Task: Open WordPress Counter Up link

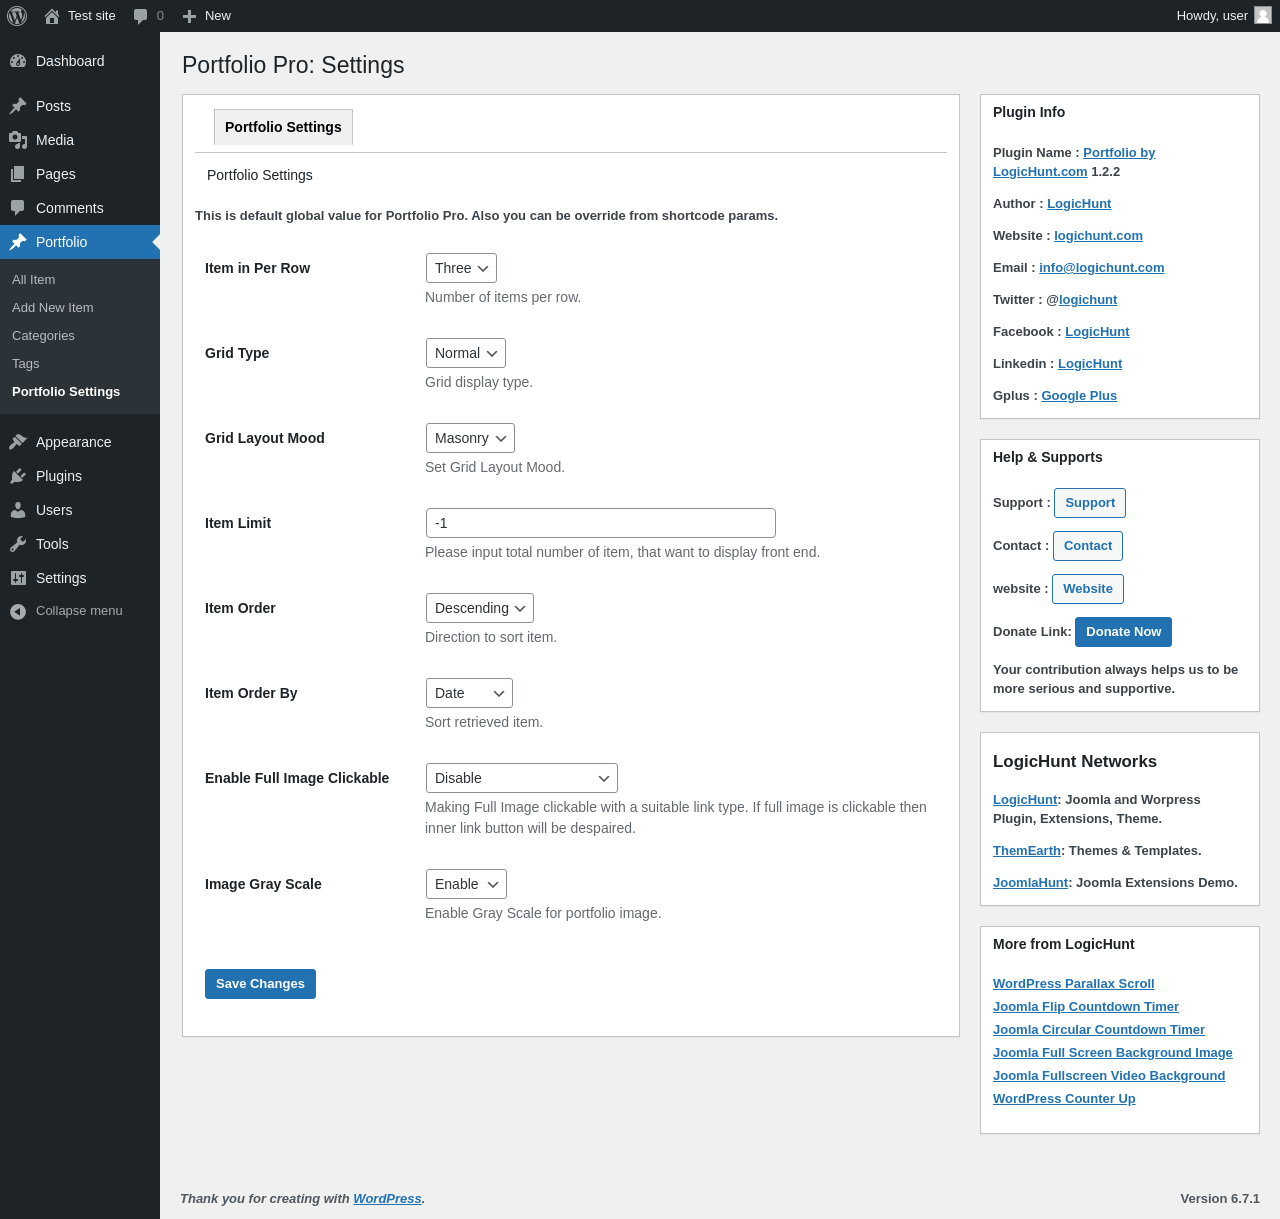Action: [1064, 1099]
